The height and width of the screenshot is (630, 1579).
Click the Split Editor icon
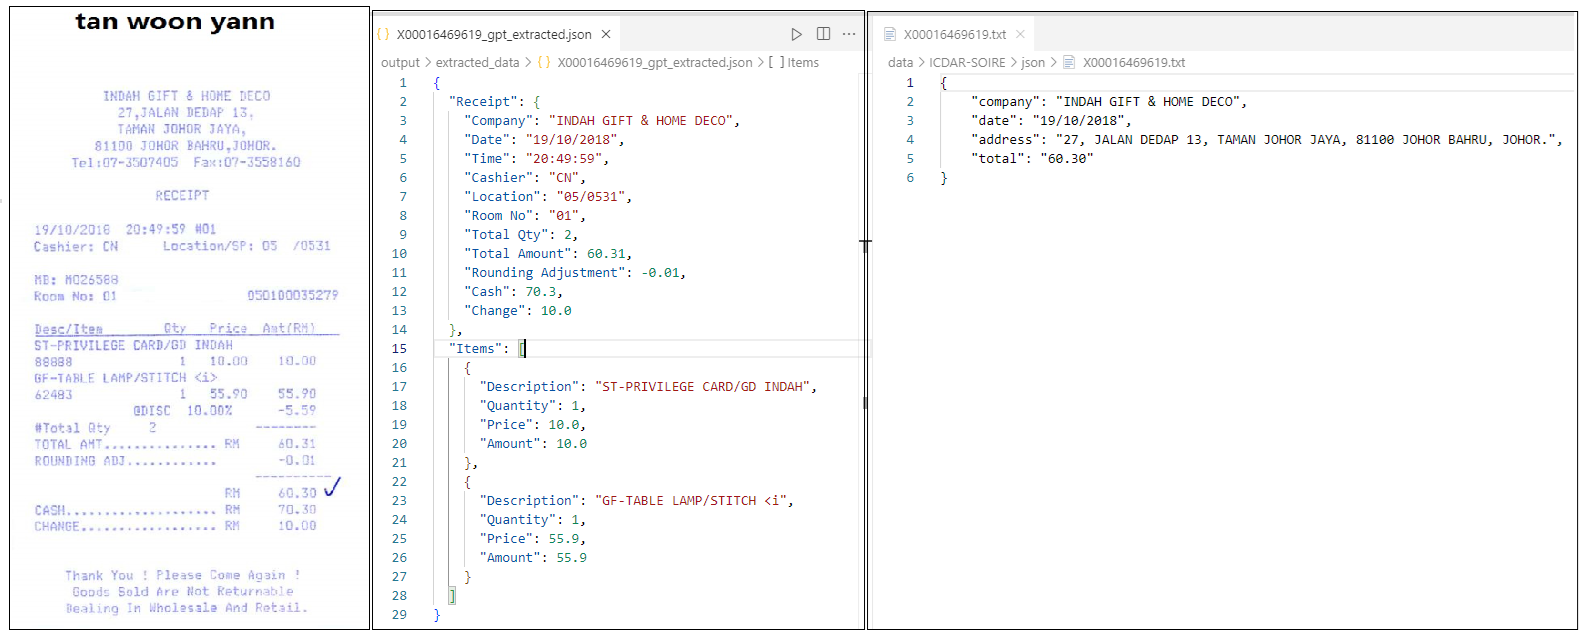823,34
